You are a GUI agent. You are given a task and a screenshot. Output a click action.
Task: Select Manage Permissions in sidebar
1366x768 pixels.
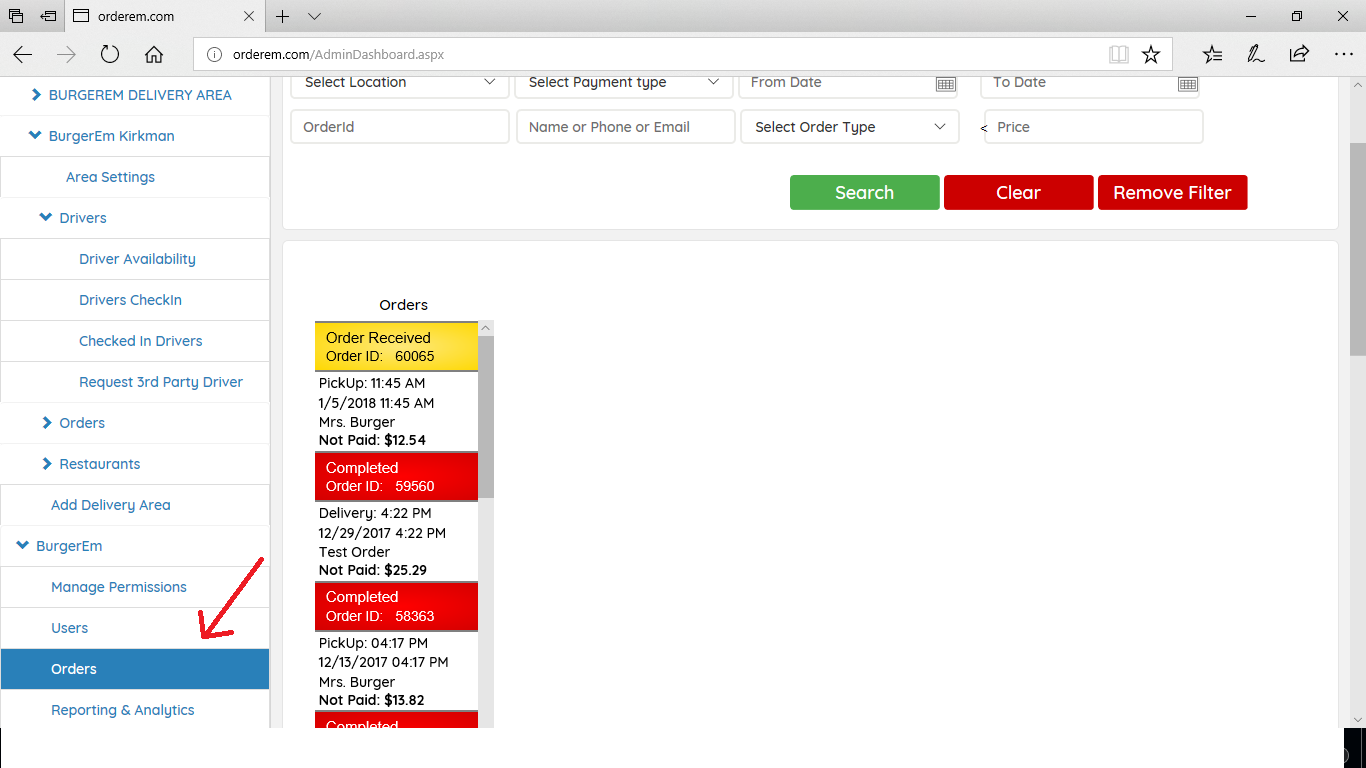(119, 587)
